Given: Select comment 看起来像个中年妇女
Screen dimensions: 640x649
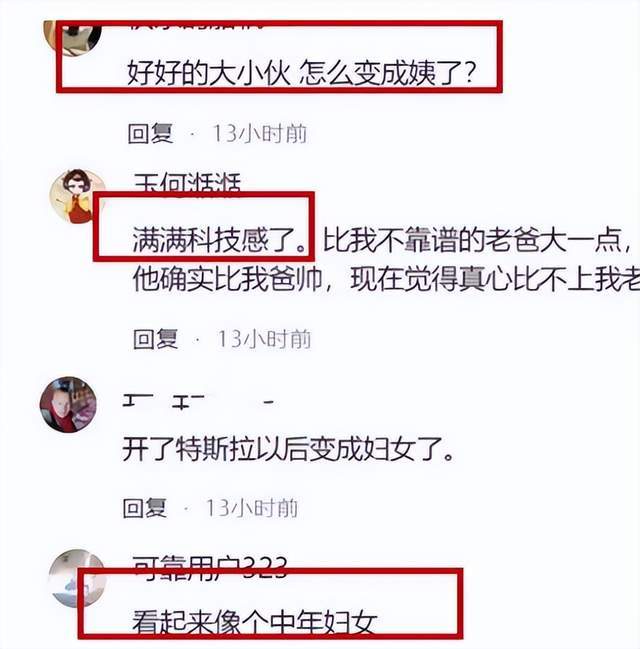Looking at the screenshot, I should [255, 621].
